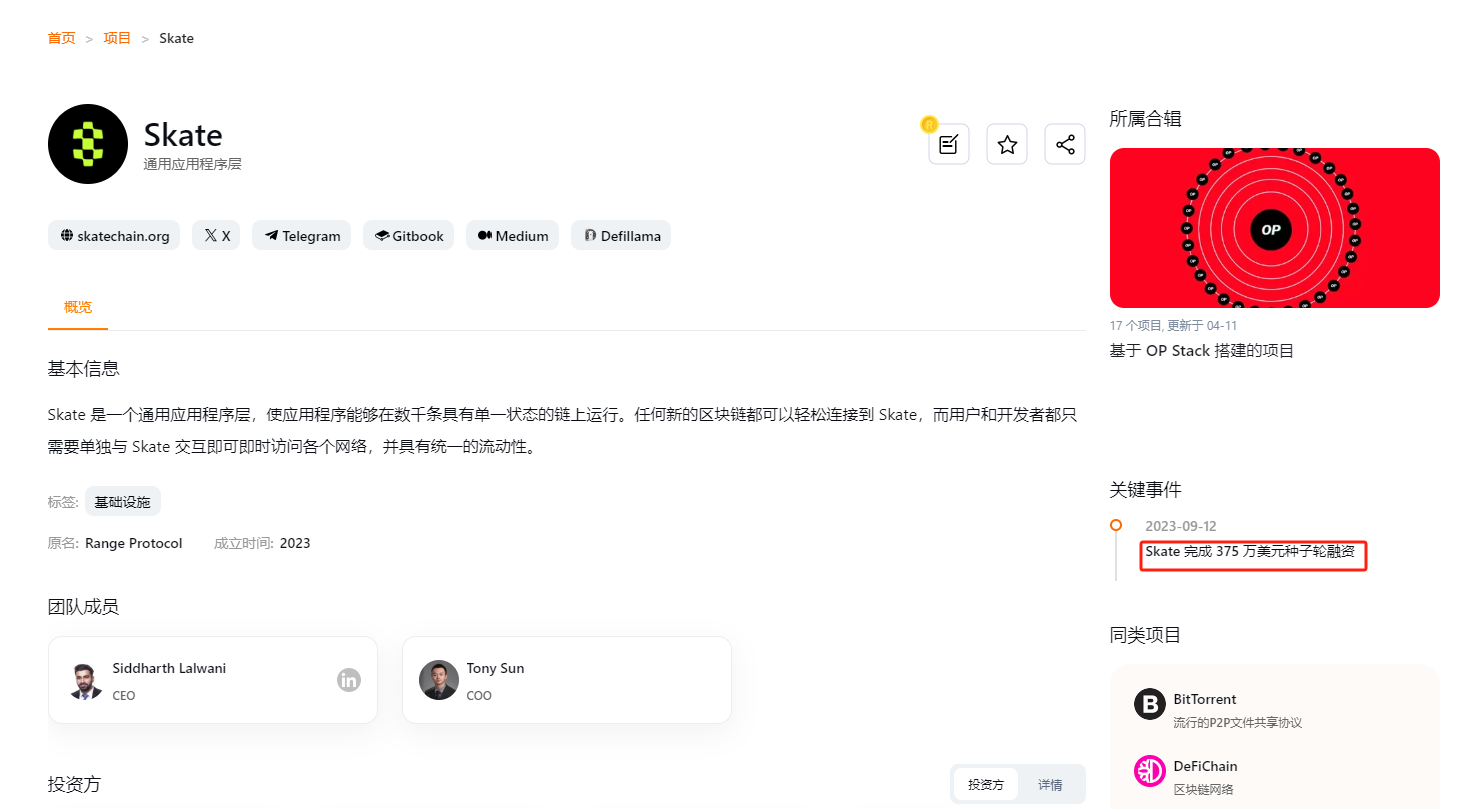This screenshot has height=809, width=1464.
Task: Go to 项目 in breadcrumb
Action: click(x=117, y=38)
